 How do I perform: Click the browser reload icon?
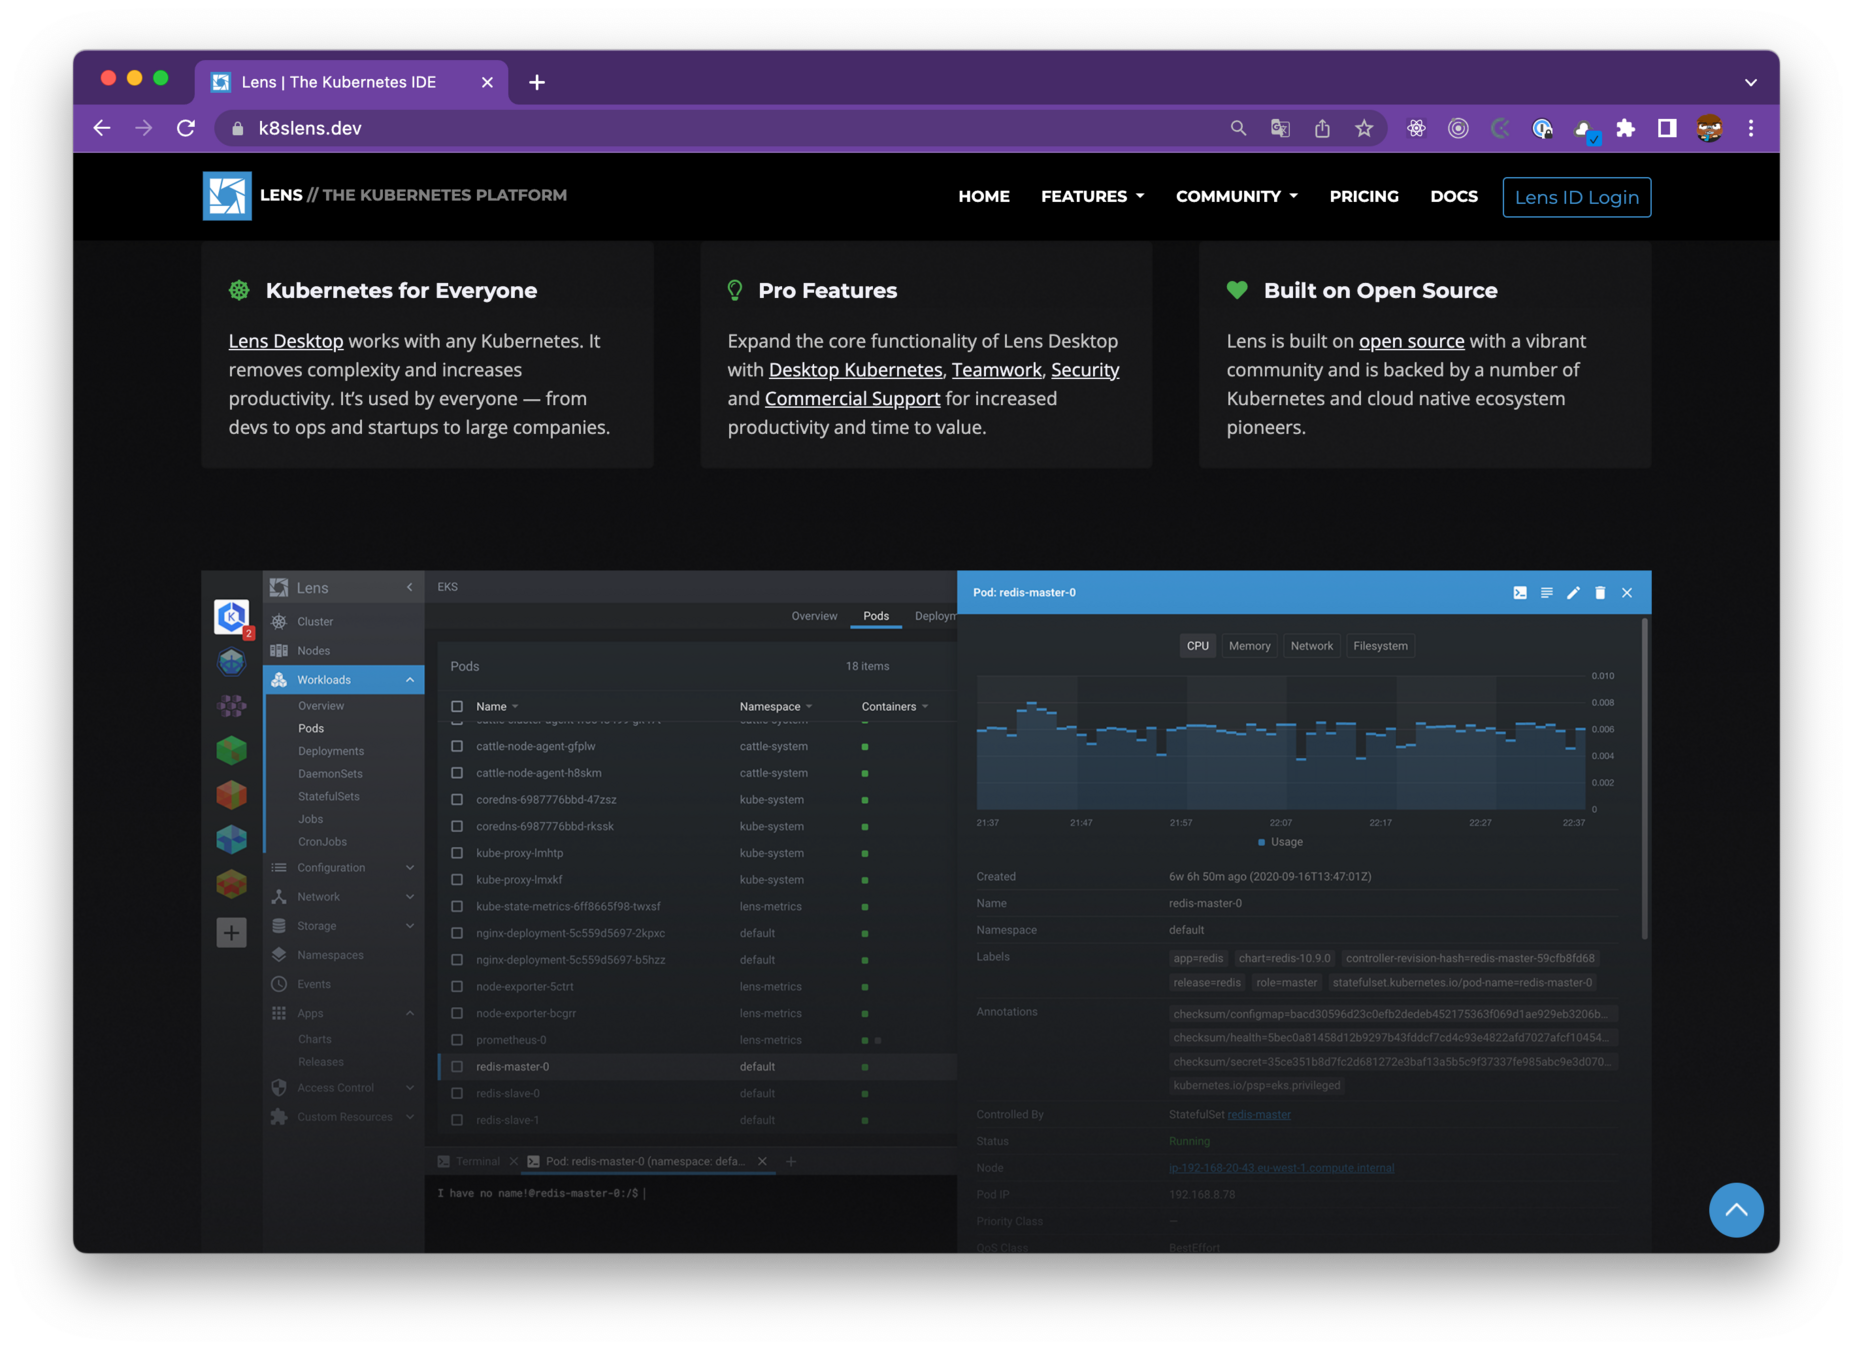click(x=186, y=128)
